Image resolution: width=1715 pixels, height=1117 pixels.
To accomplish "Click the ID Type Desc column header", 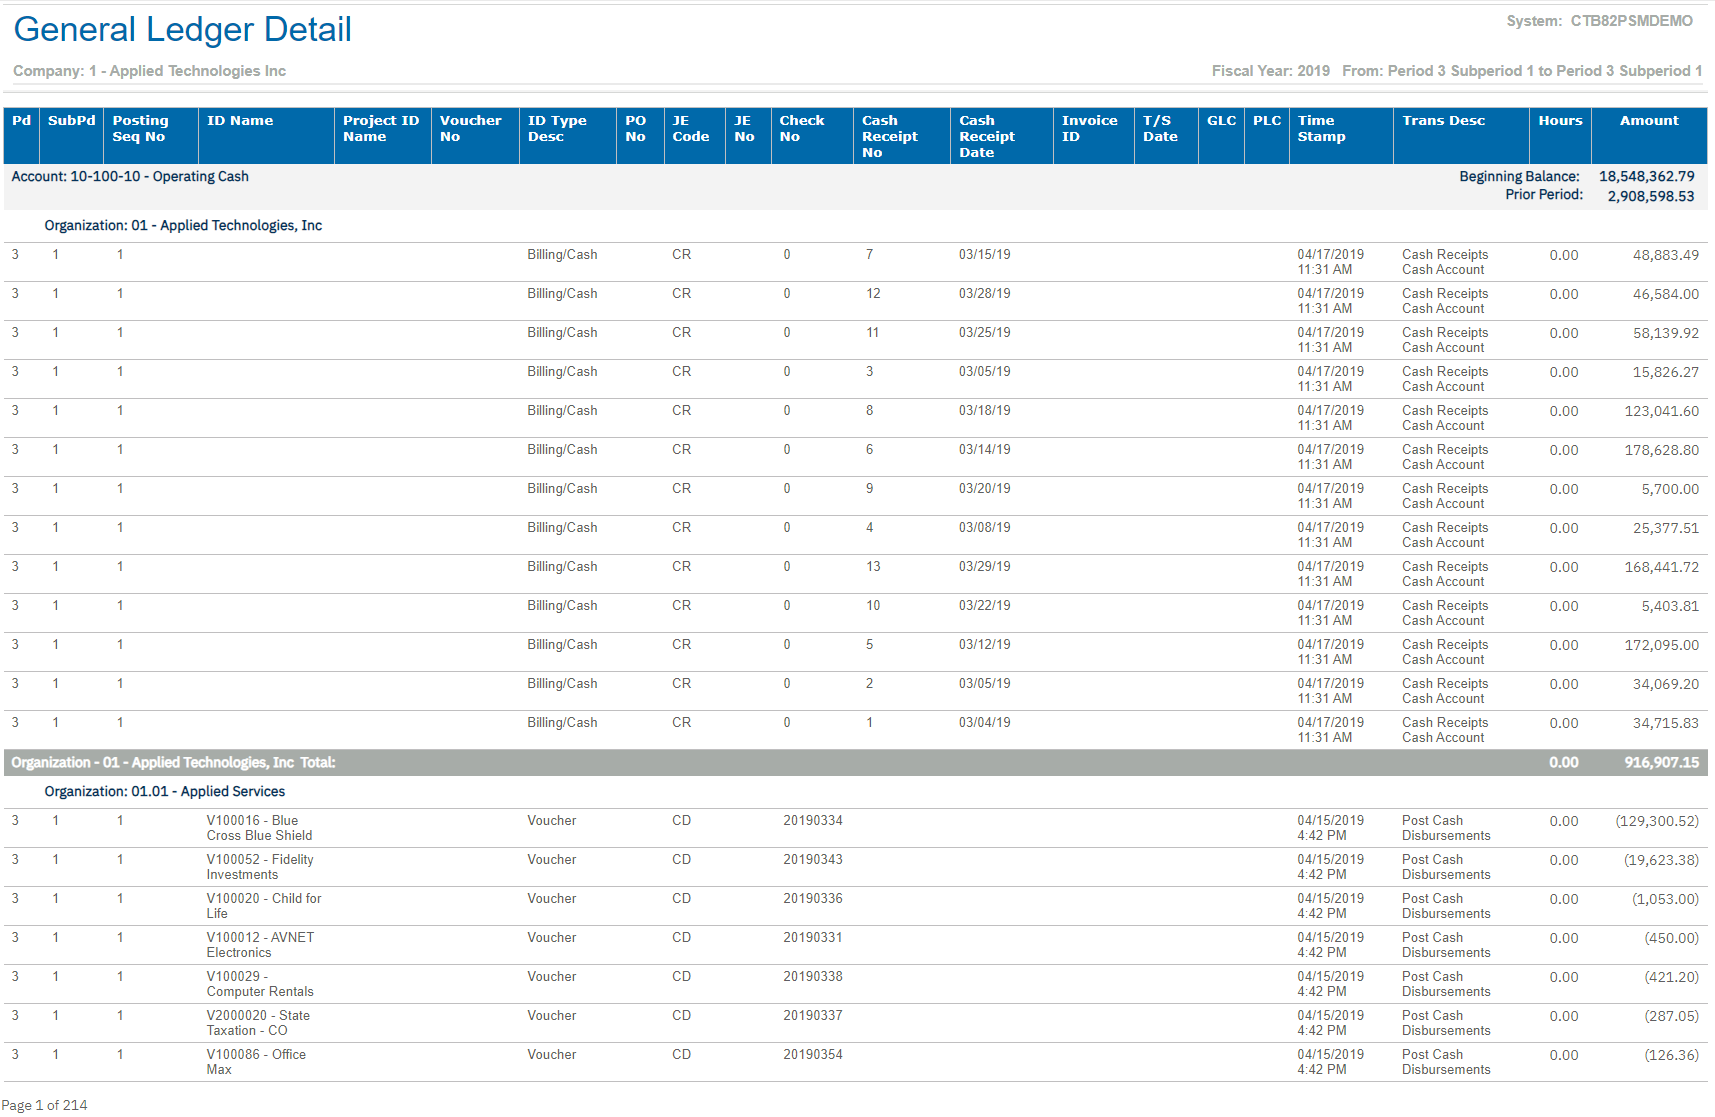I will click(x=556, y=129).
